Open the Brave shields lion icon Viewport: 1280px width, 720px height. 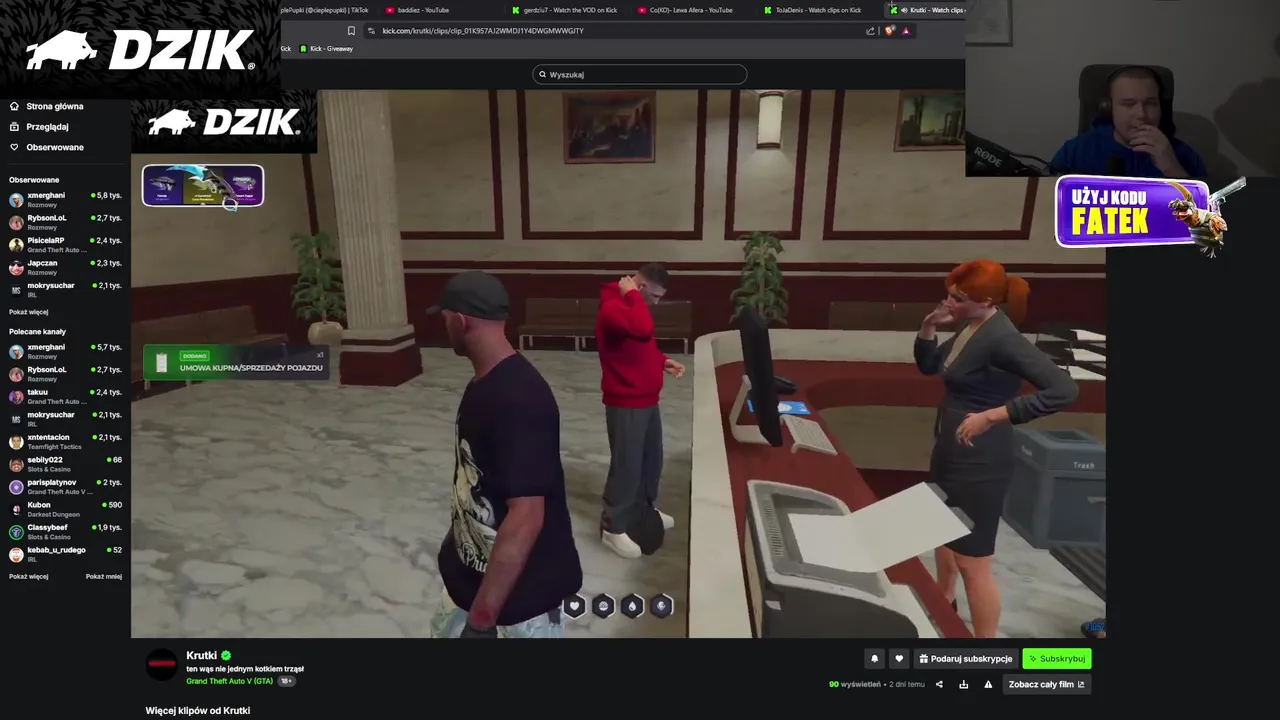click(x=889, y=31)
